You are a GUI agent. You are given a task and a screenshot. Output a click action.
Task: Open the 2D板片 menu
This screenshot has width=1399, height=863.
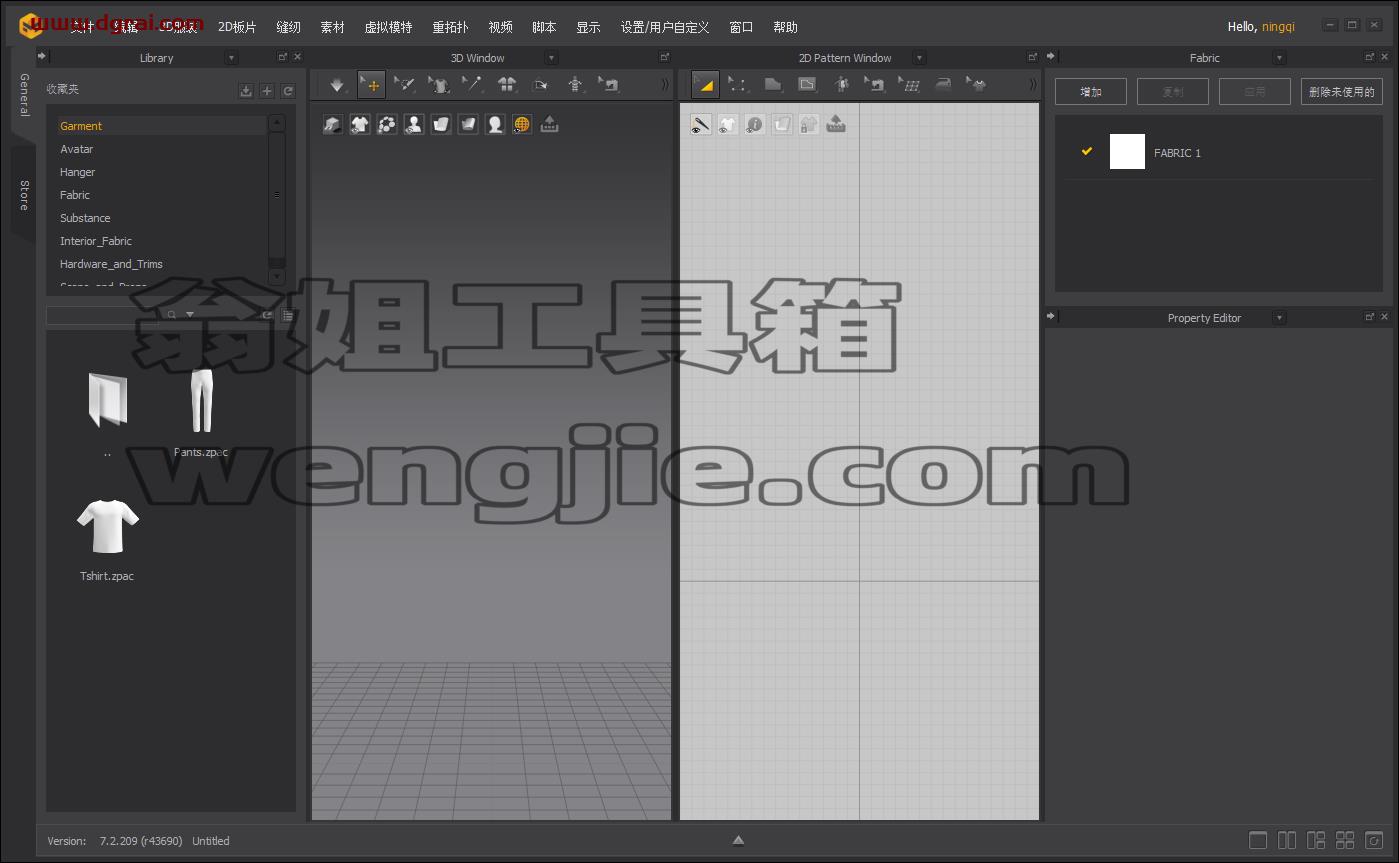pyautogui.click(x=237, y=27)
